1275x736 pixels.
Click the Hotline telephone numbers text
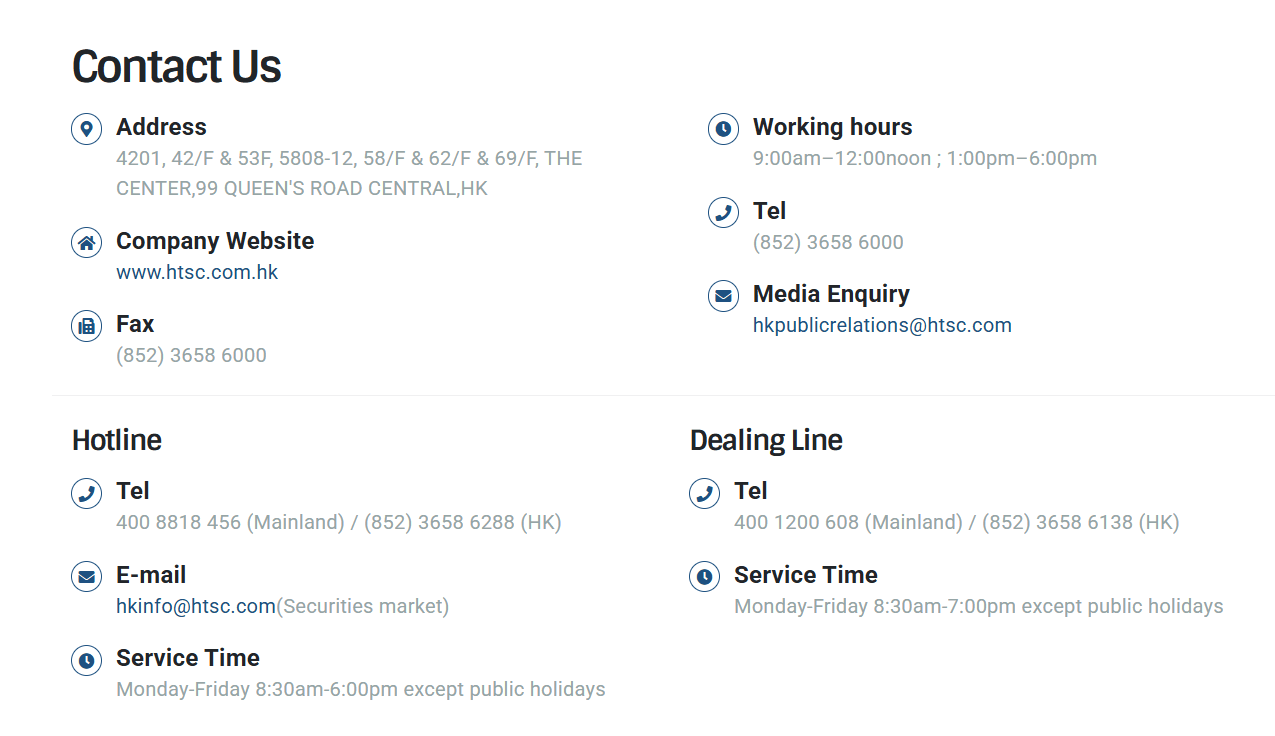(339, 522)
